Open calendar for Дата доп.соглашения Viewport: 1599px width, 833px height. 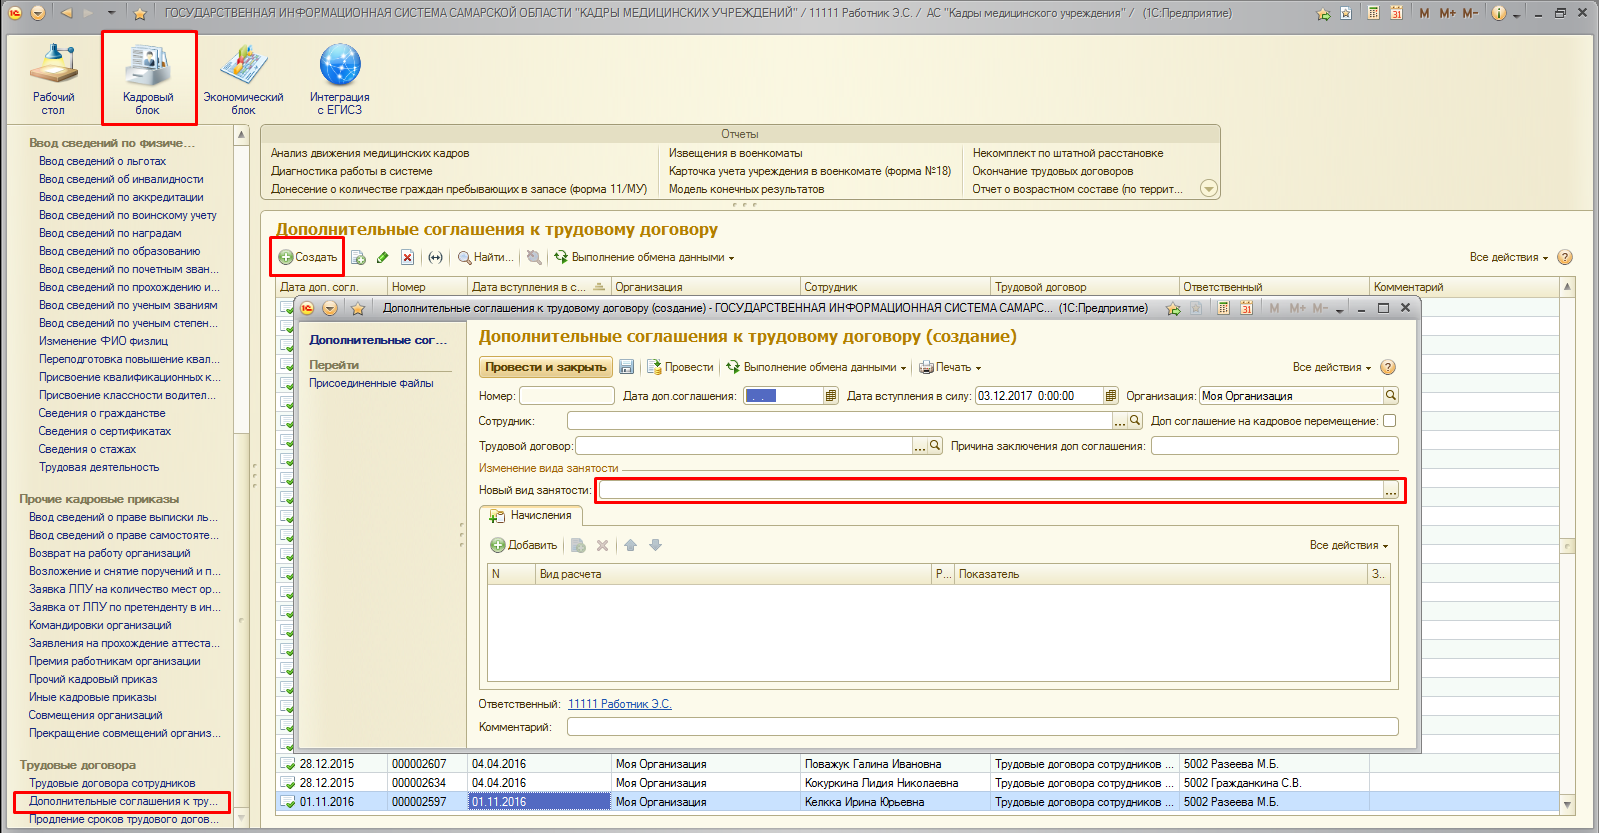coord(830,396)
